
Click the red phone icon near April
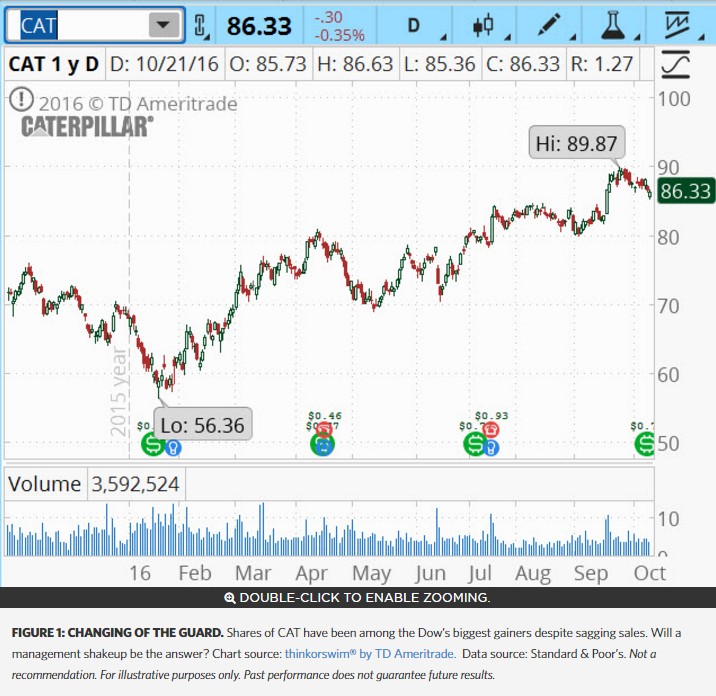pyautogui.click(x=324, y=430)
